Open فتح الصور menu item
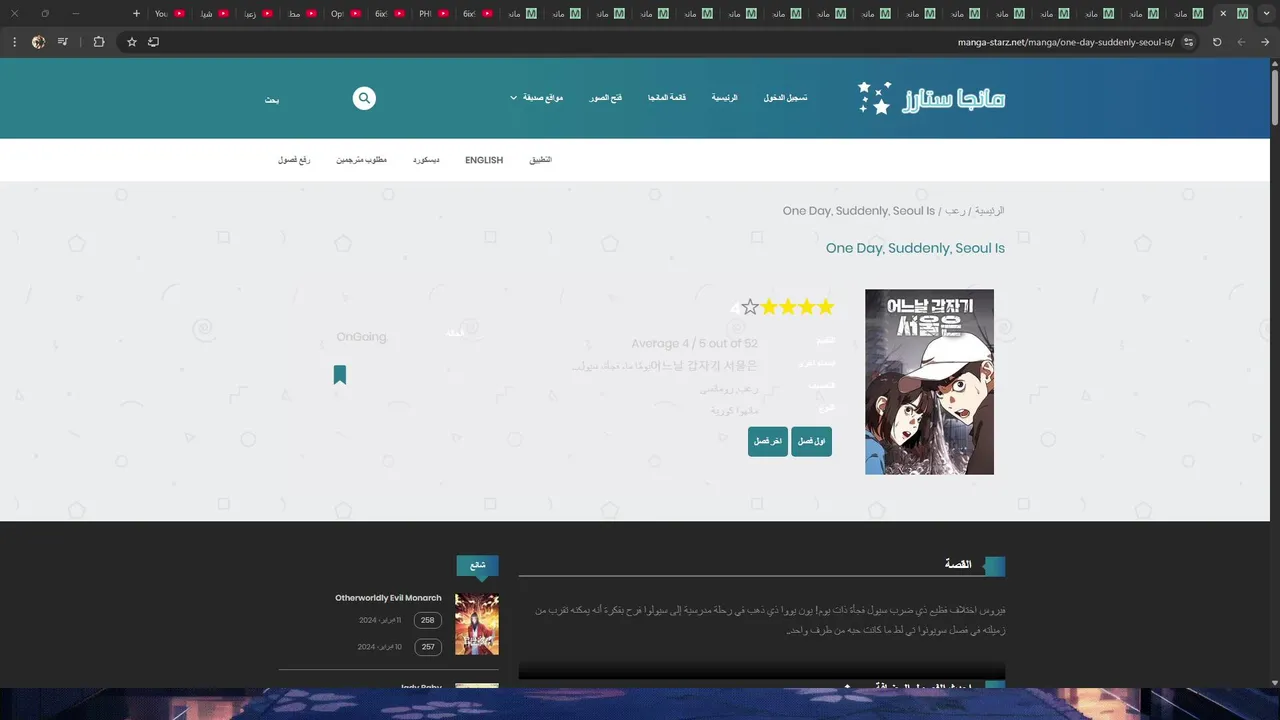 click(x=606, y=98)
